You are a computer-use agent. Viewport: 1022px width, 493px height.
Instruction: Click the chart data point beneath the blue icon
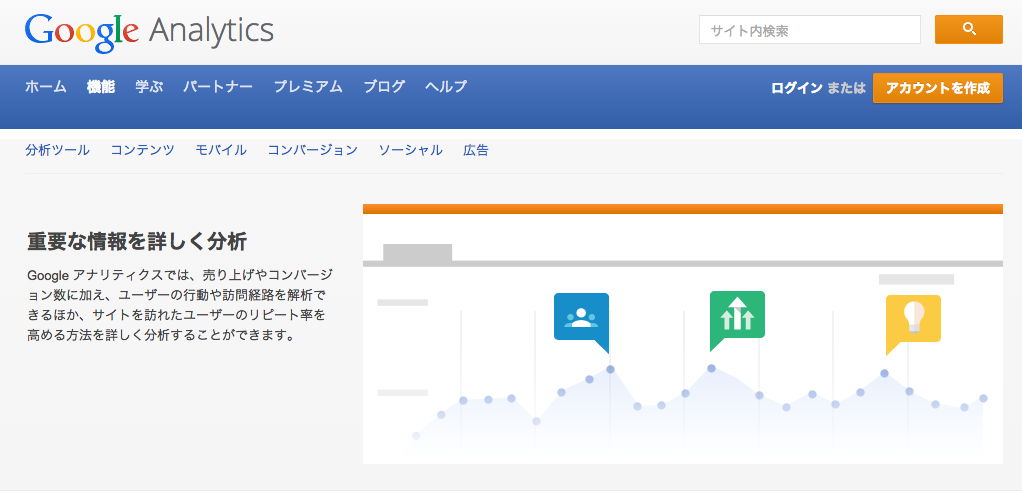tap(610, 369)
